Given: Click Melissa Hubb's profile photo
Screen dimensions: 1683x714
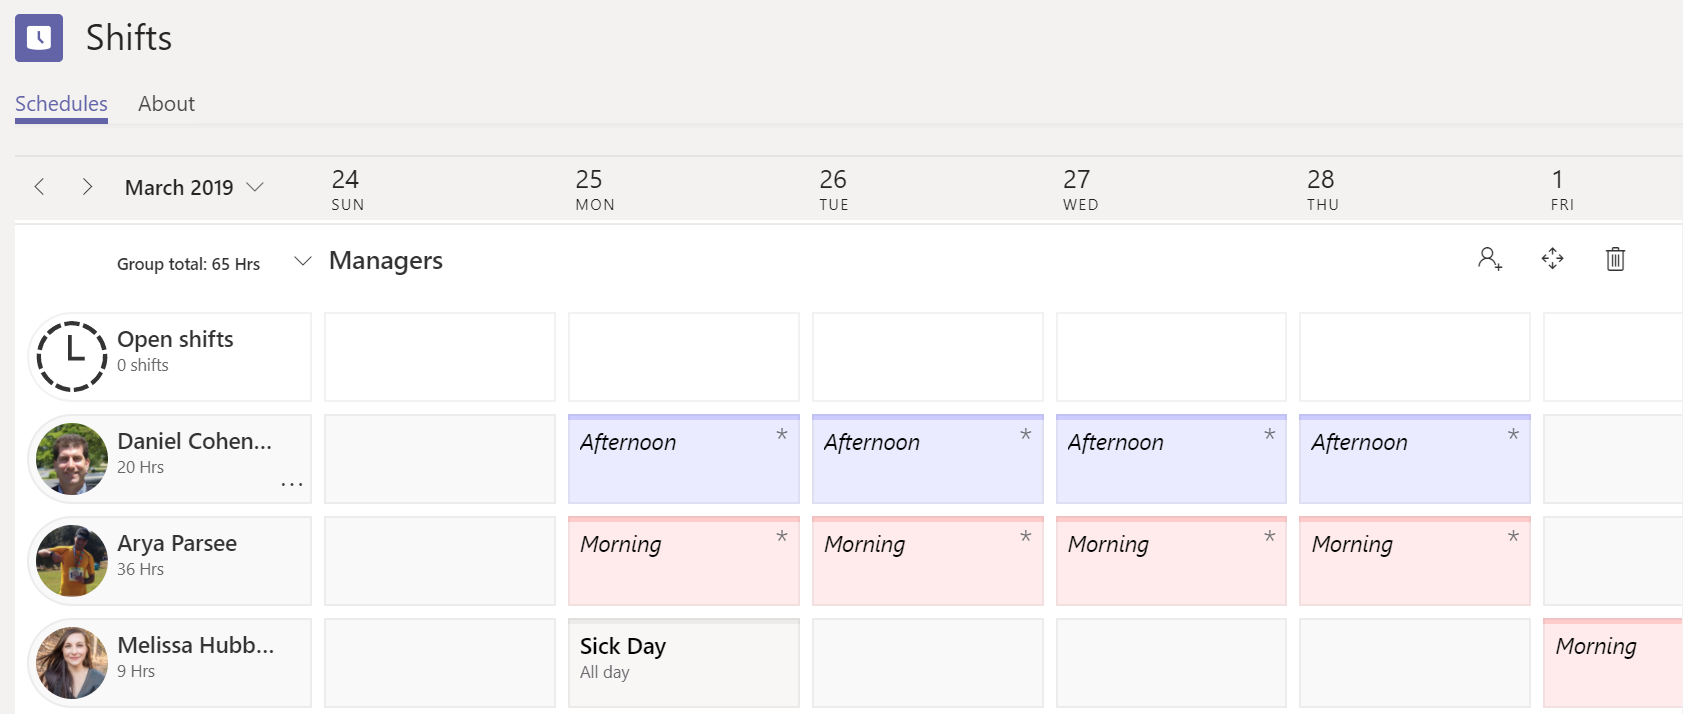Looking at the screenshot, I should [71, 662].
